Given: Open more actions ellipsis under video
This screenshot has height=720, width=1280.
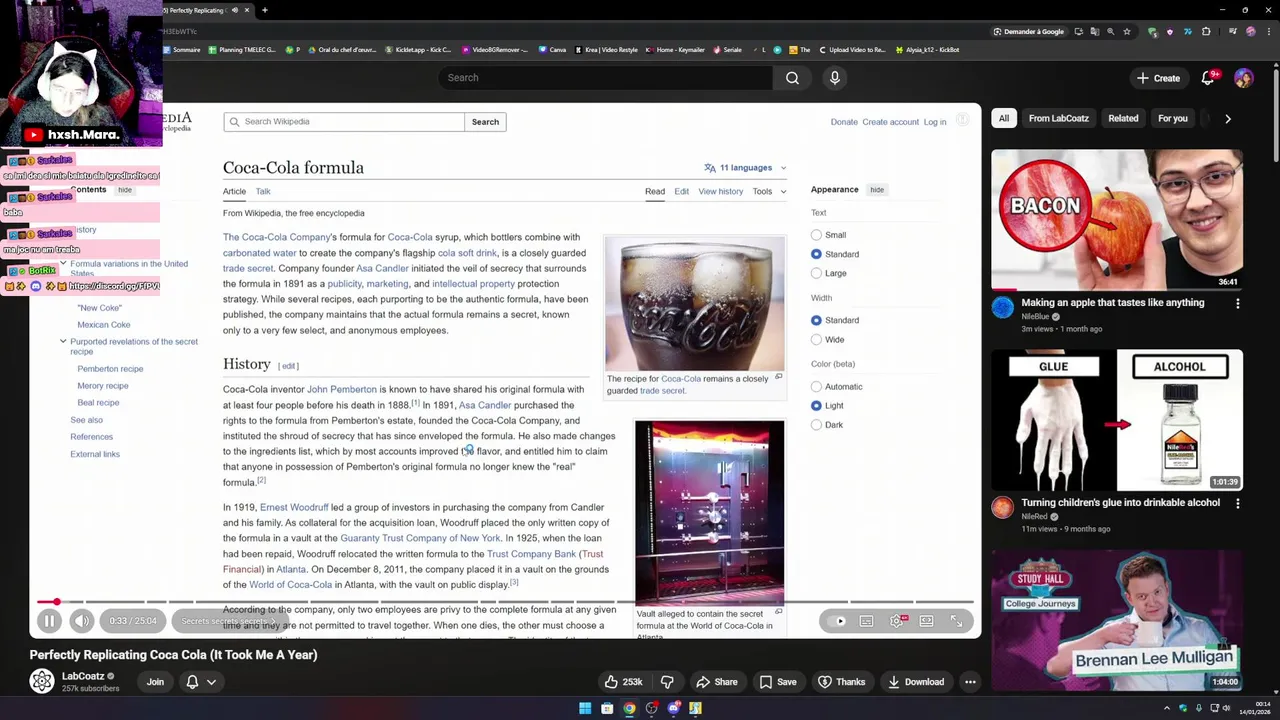Looking at the screenshot, I should [x=970, y=682].
